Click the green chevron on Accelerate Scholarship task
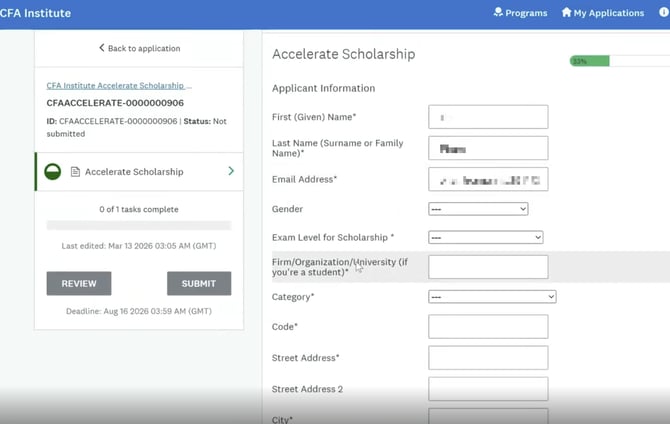This screenshot has width=670, height=424. 231,171
